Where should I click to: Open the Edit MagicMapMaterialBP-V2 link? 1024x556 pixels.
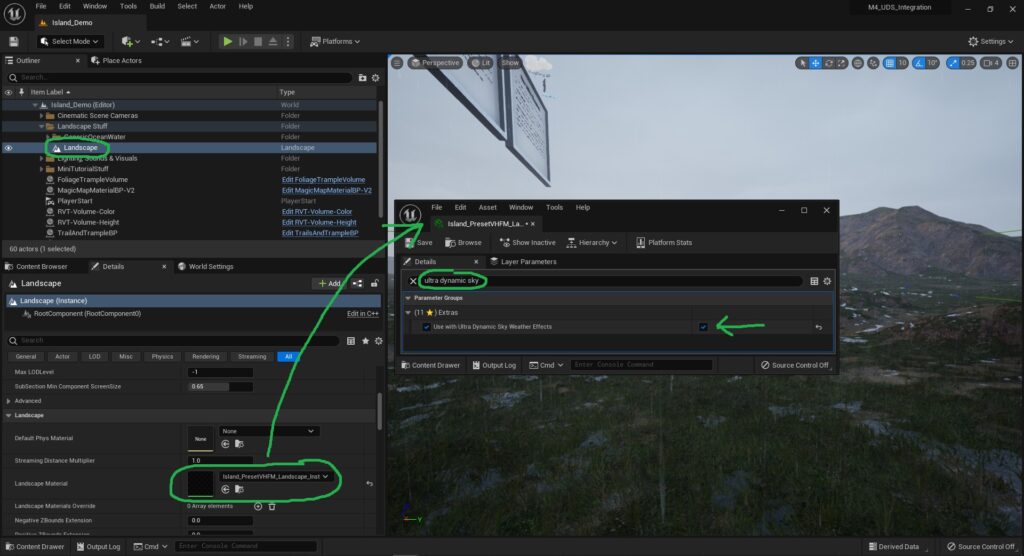327,190
